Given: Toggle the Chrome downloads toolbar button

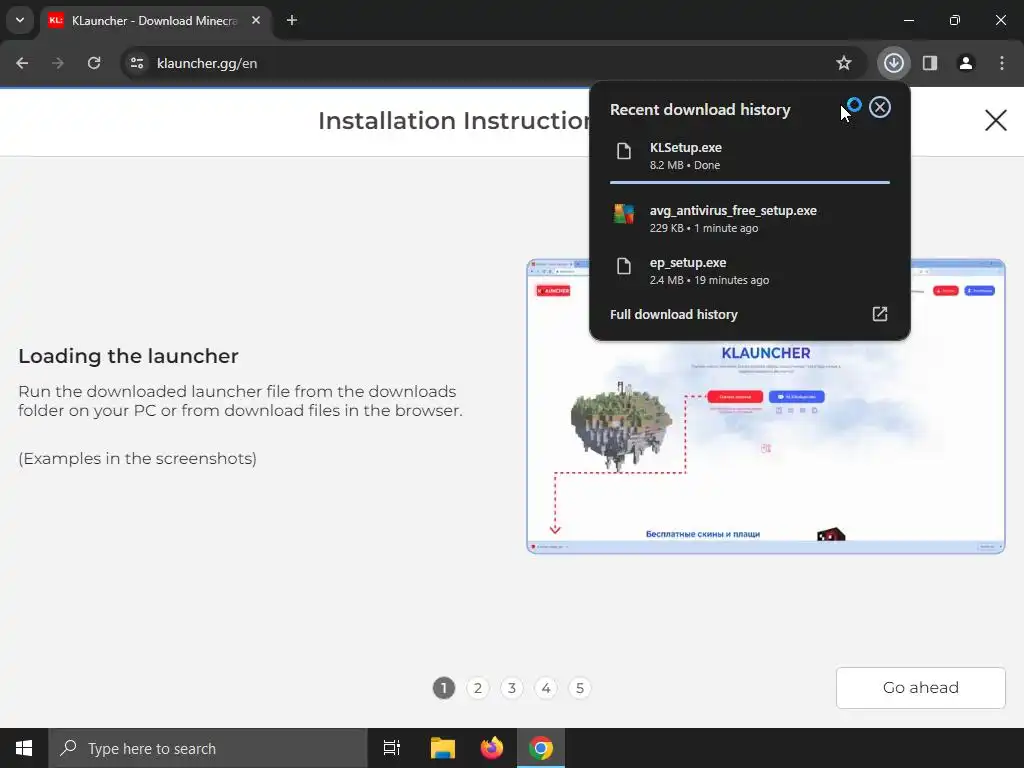Looking at the screenshot, I should pyautogui.click(x=893, y=63).
